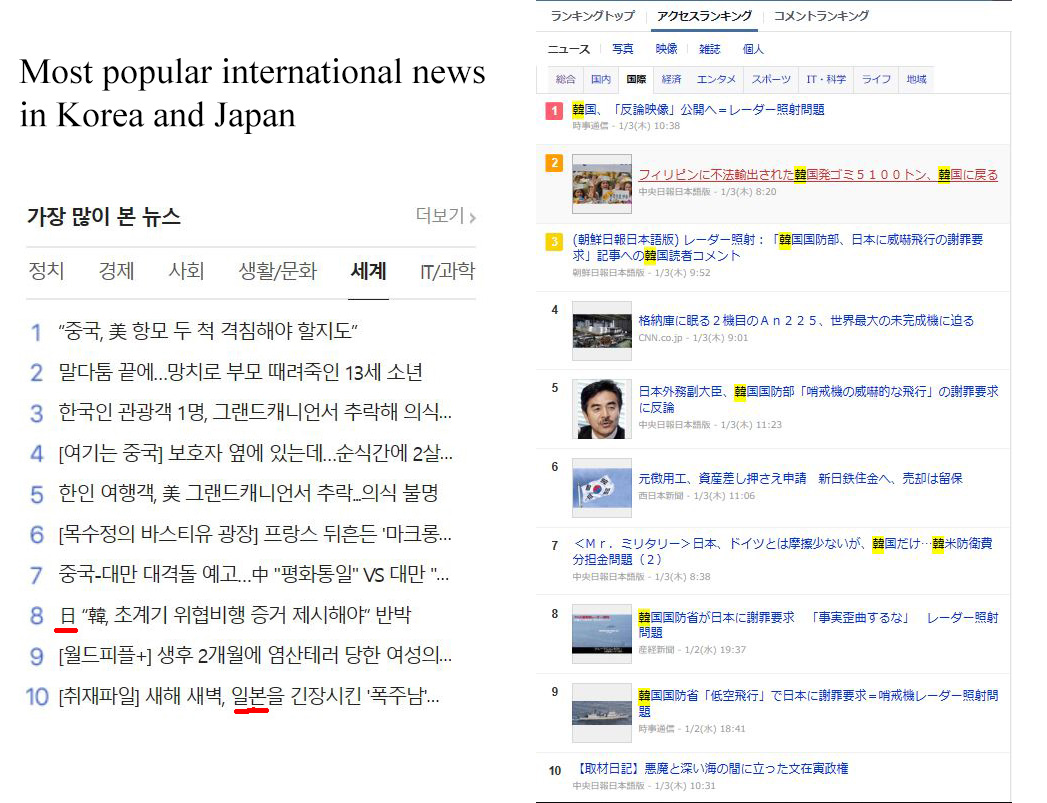Open Korean headline ranked number 1 about 중국
The height and width of the screenshot is (803, 1047).
(208, 332)
